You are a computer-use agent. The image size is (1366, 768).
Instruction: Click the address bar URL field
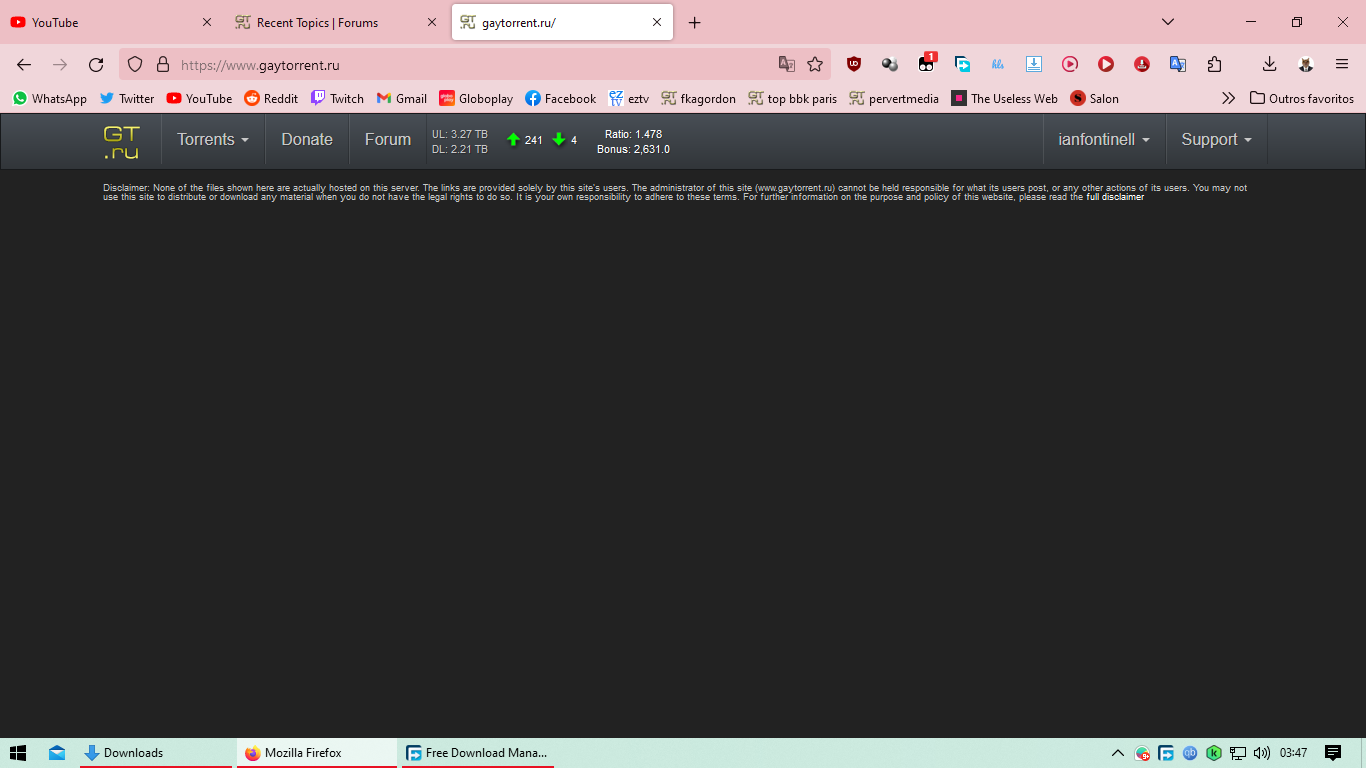[470, 65]
